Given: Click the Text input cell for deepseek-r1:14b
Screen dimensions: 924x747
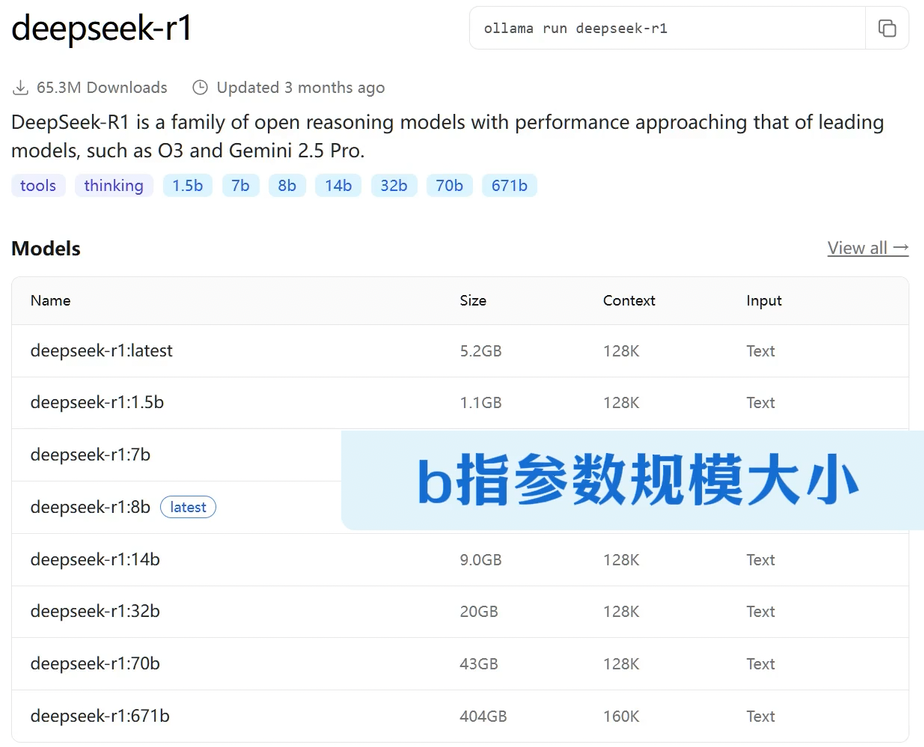Looking at the screenshot, I should click(761, 560).
